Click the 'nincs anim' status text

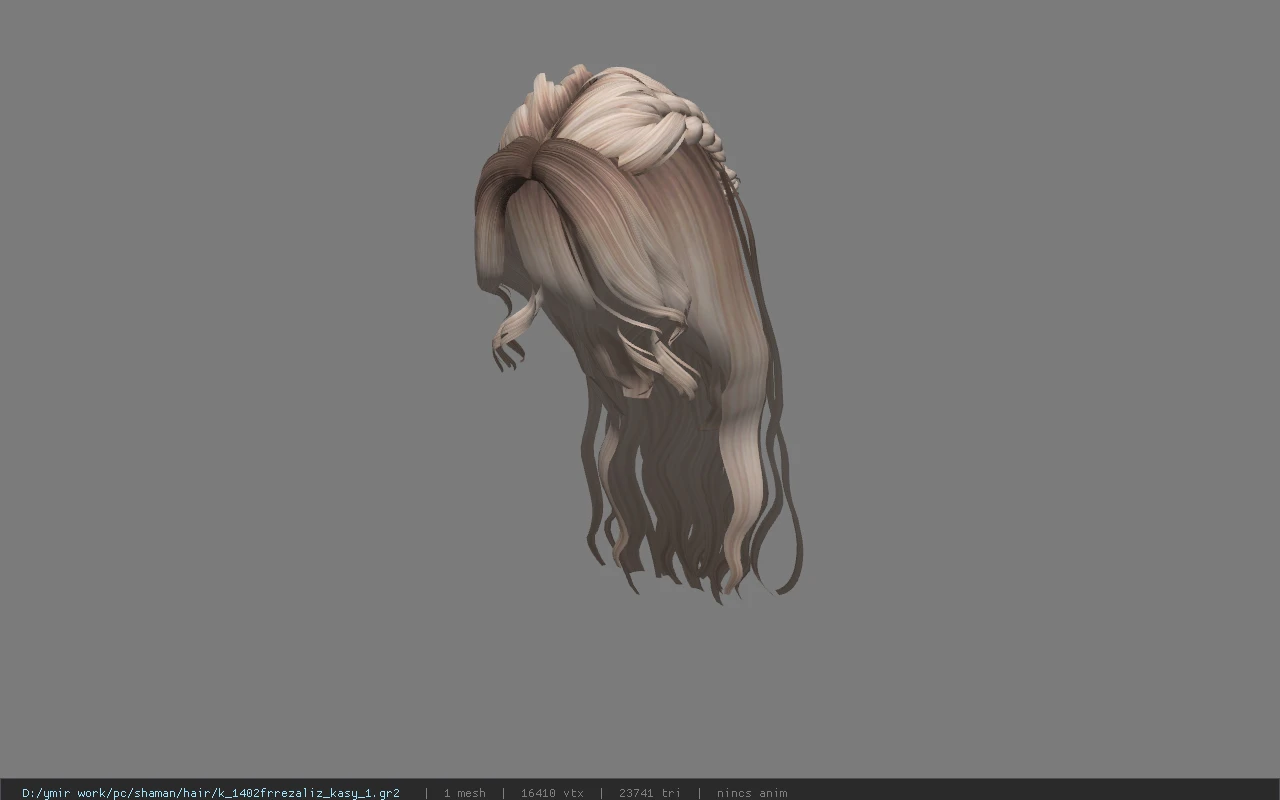(752, 793)
